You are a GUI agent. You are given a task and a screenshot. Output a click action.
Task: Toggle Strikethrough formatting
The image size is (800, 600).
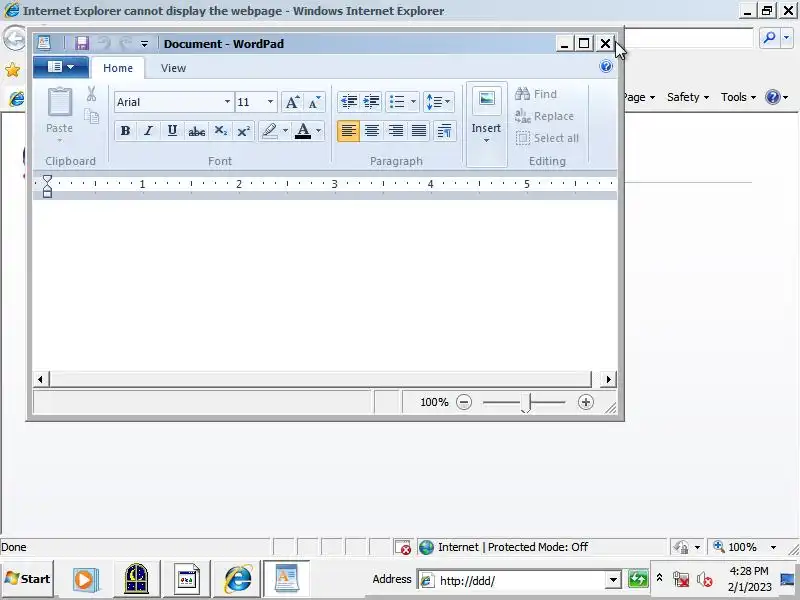[196, 131]
